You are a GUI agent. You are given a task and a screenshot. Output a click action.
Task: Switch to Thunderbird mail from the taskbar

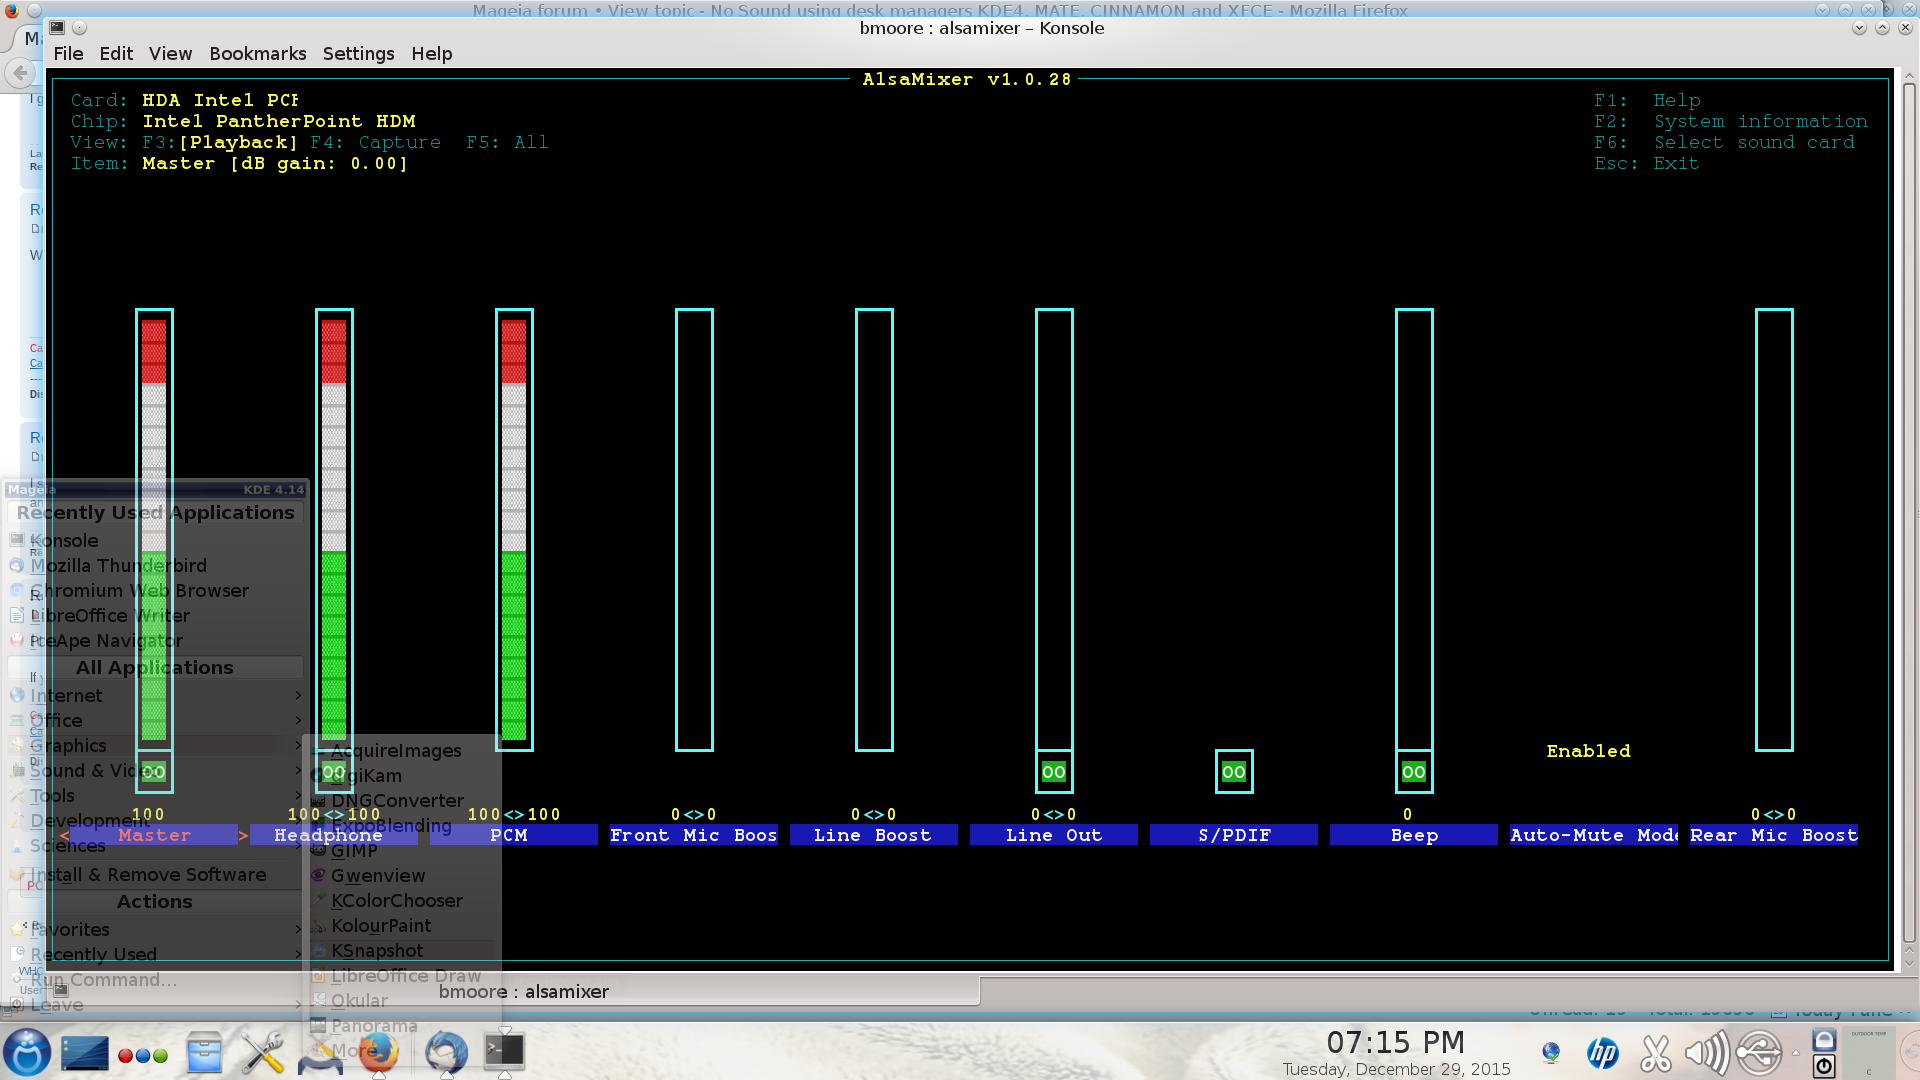pyautogui.click(x=446, y=1053)
